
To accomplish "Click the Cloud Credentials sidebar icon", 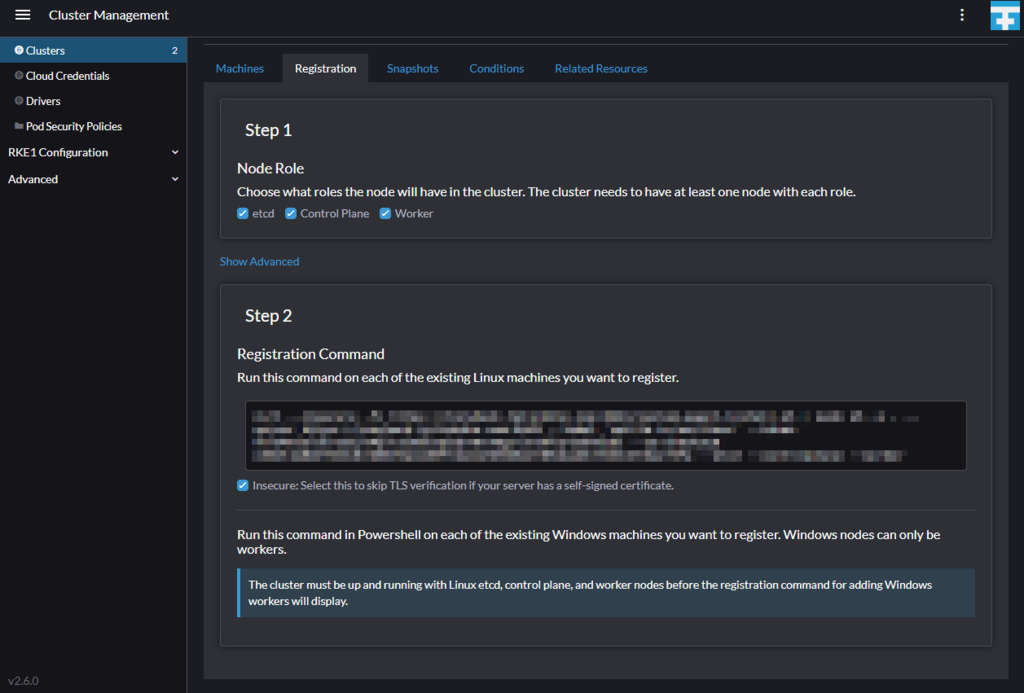I will [19, 76].
